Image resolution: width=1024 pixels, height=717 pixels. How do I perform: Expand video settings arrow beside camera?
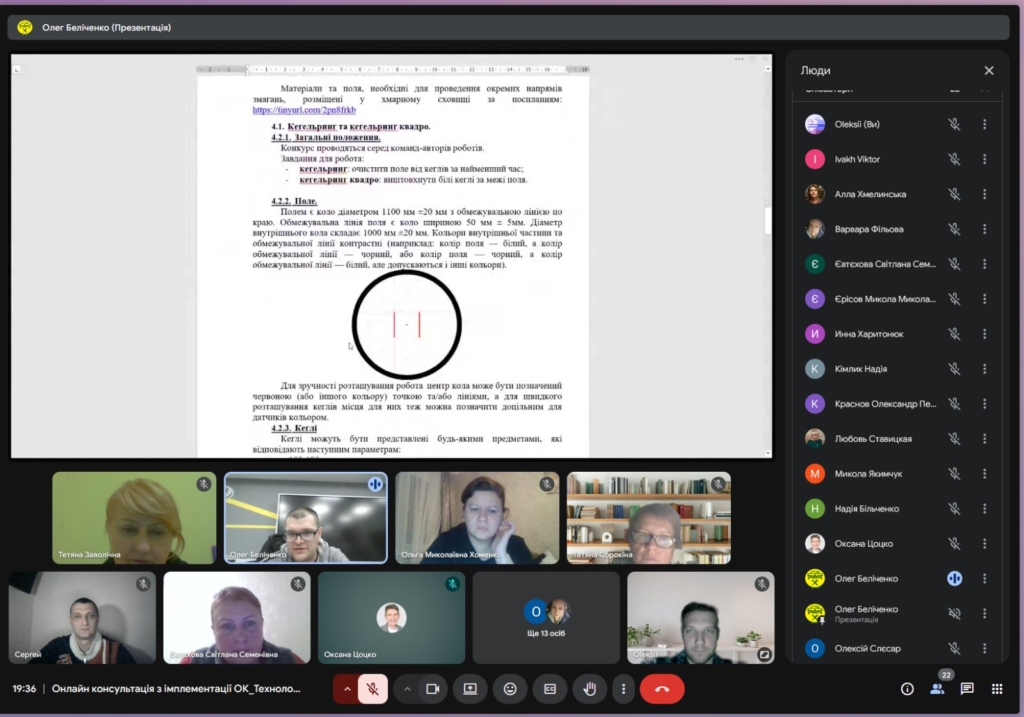click(x=408, y=689)
